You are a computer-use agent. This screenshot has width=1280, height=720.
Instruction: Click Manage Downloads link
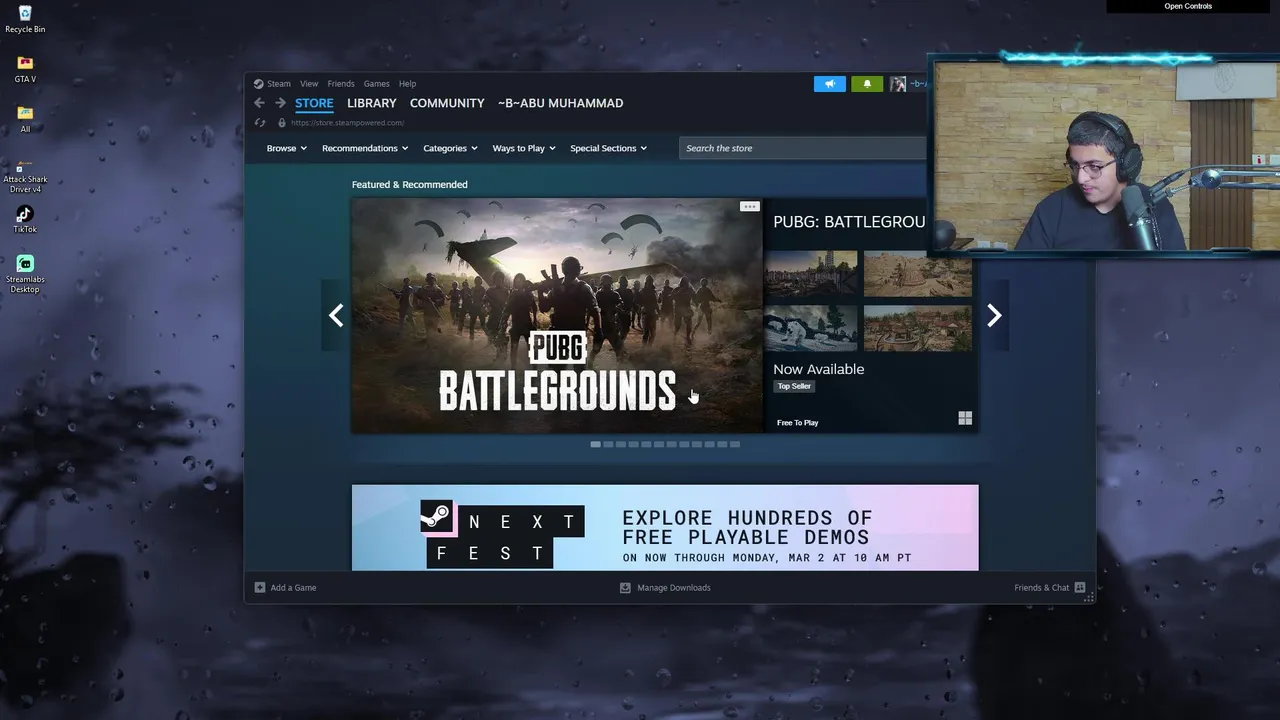click(674, 588)
